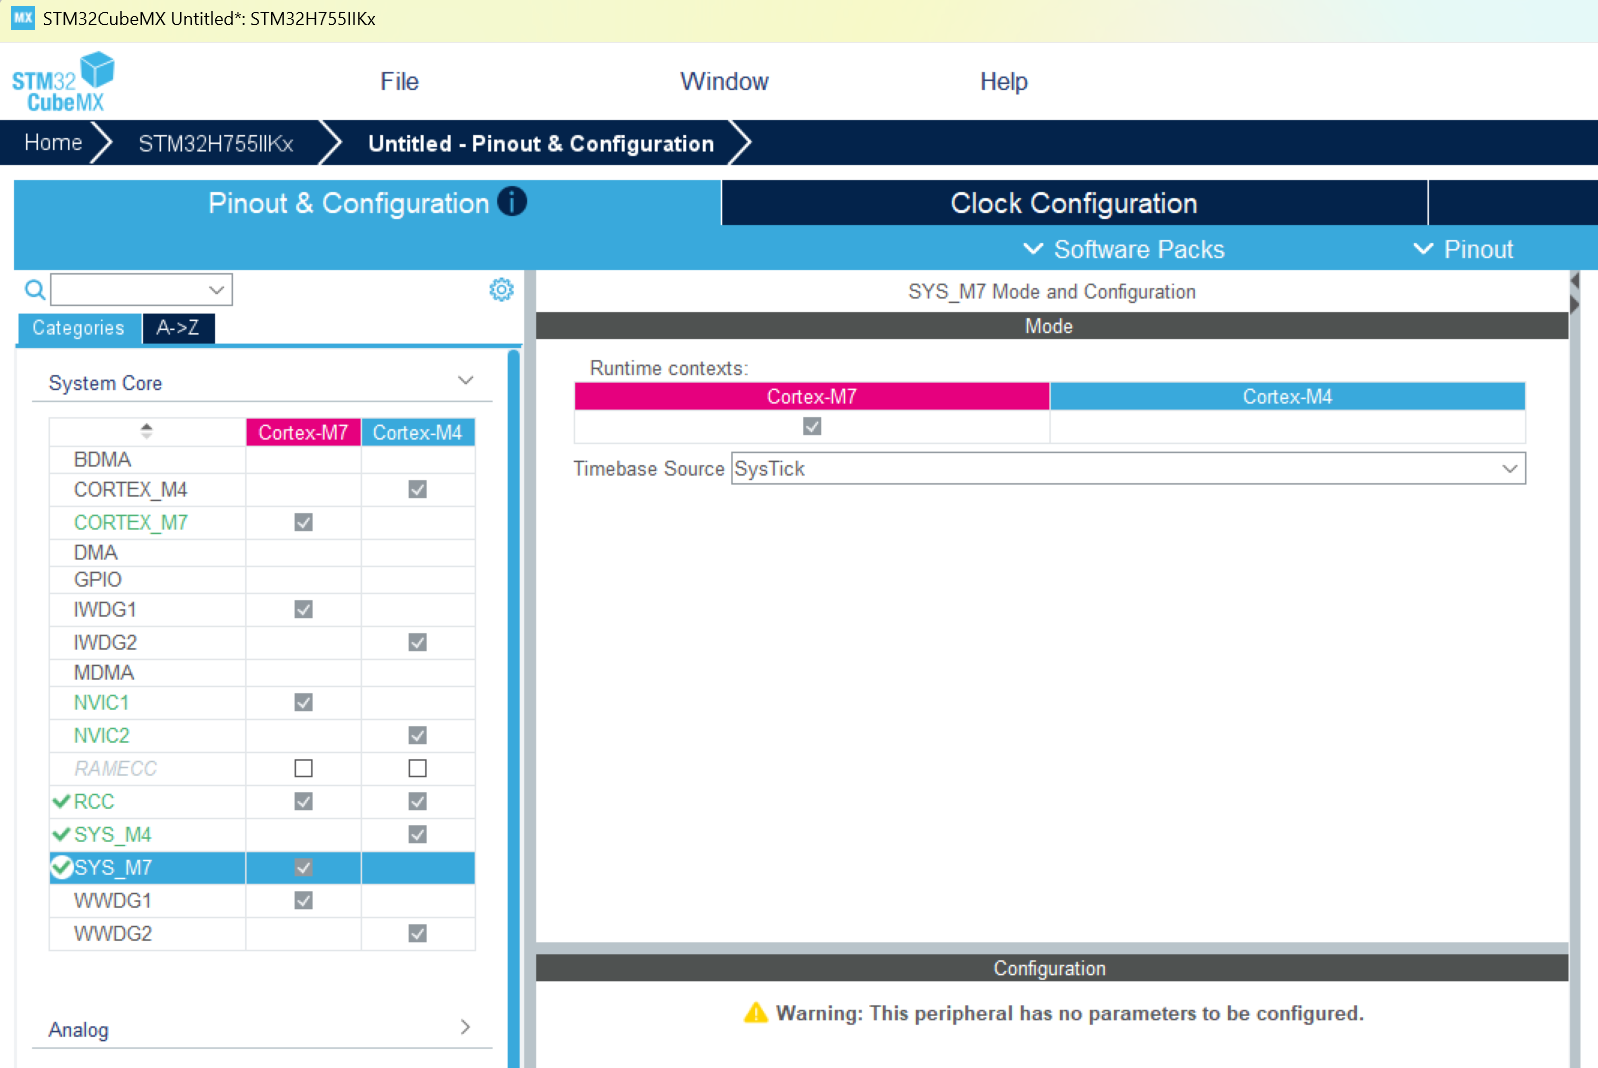The width and height of the screenshot is (1598, 1068).
Task: Click the search magnifier icon
Action: pyautogui.click(x=35, y=290)
